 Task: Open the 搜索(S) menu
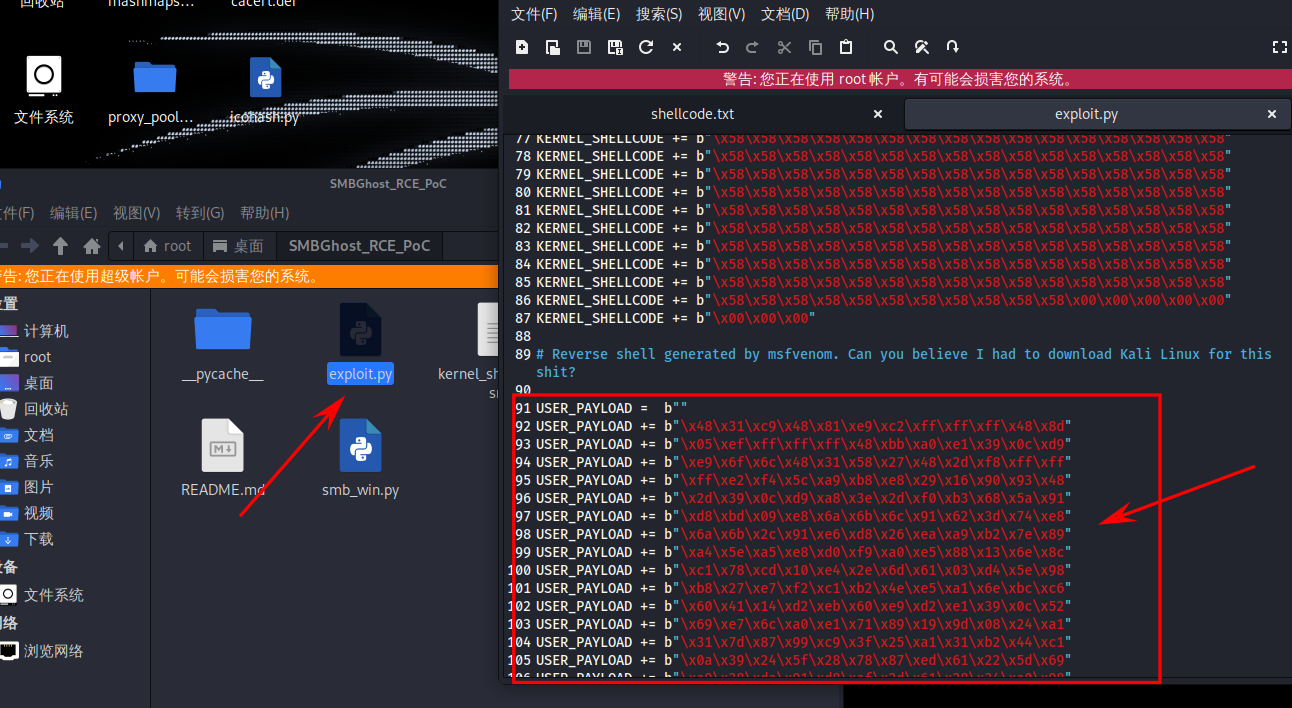(659, 14)
